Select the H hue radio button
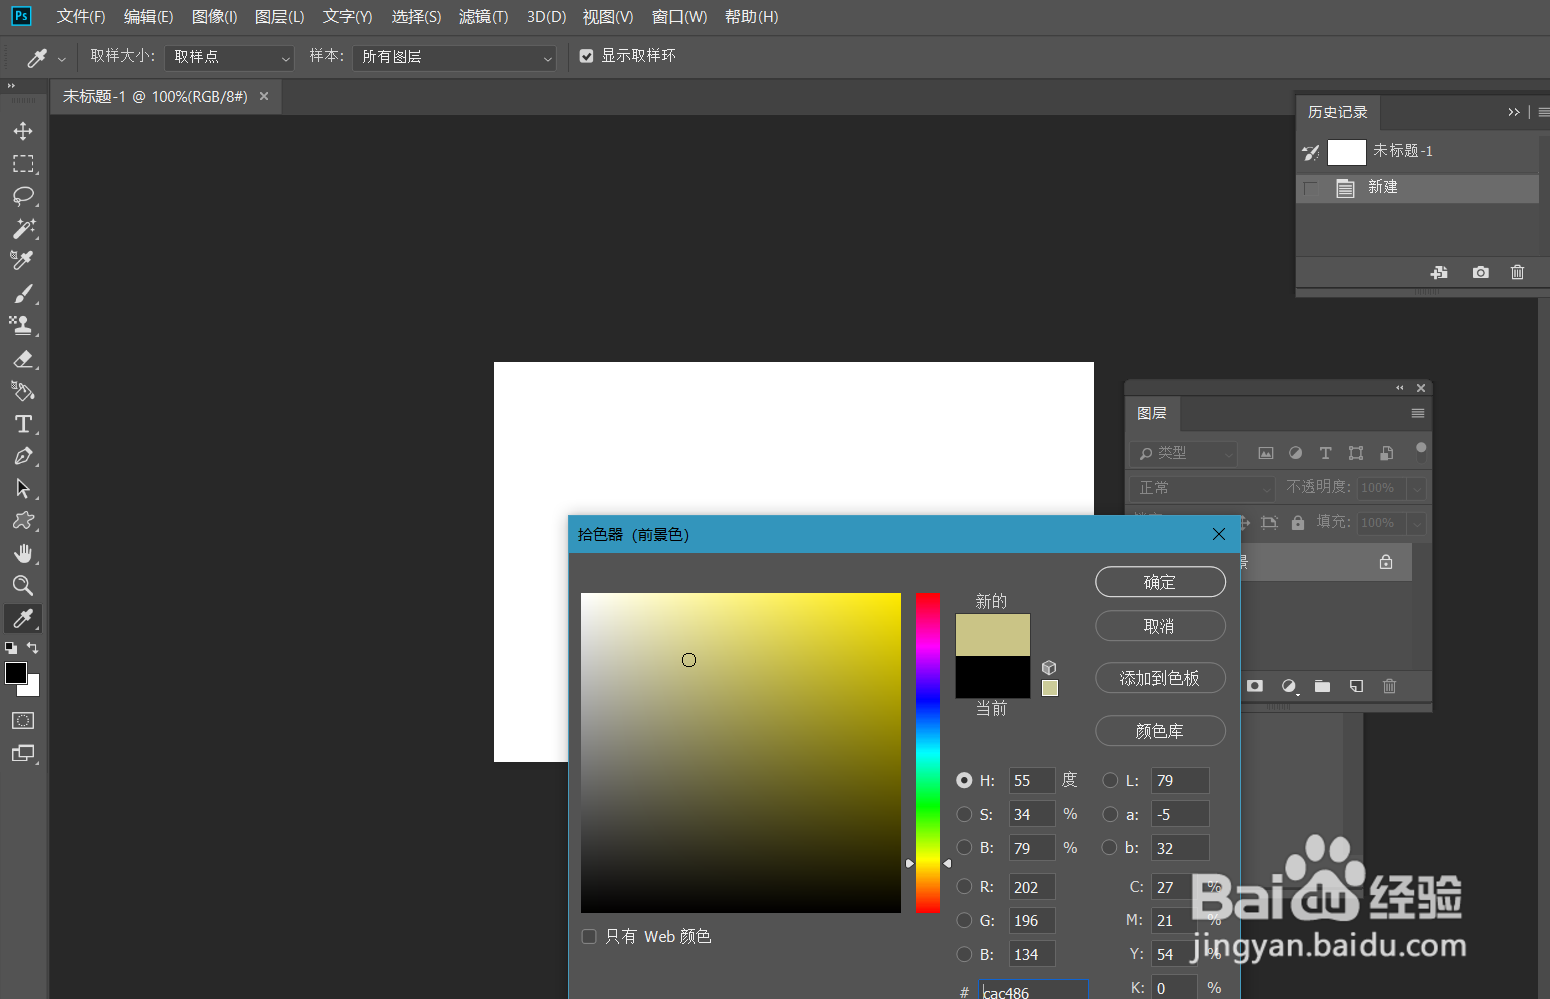Image resolution: width=1550 pixels, height=999 pixels. tap(964, 780)
